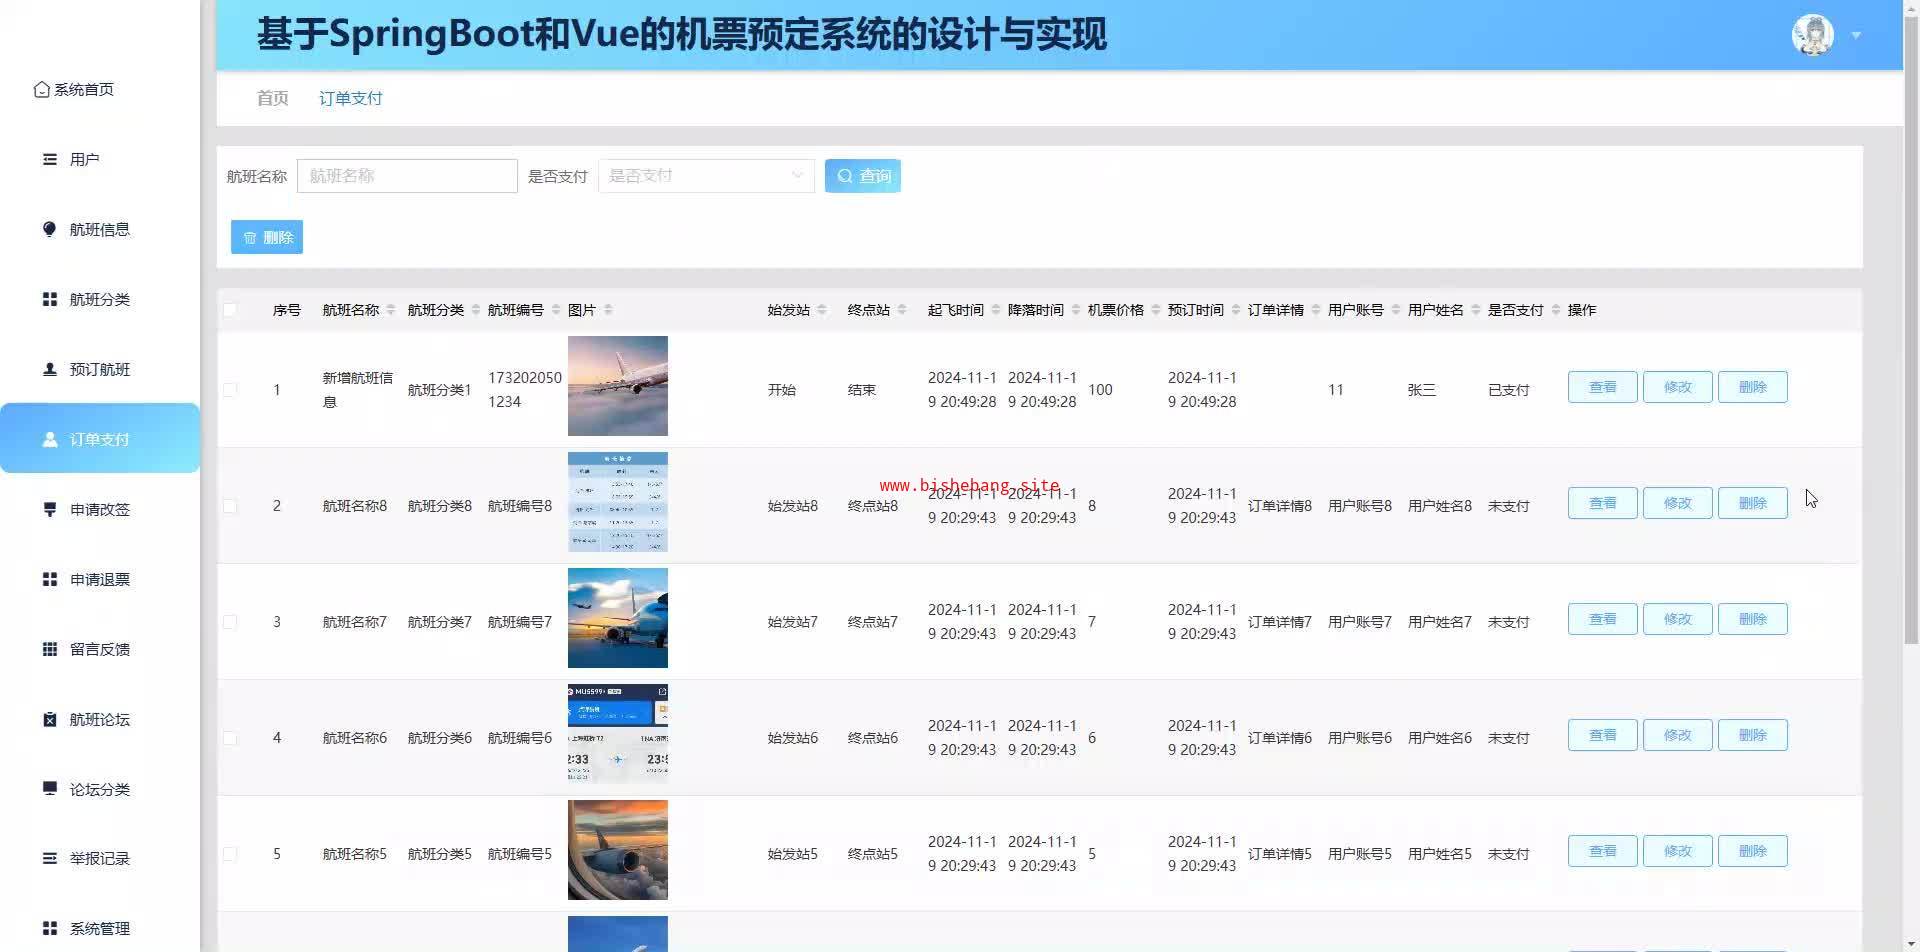This screenshot has height=952, width=1920.
Task: Check the checkbox for row 1
Action: click(230, 390)
